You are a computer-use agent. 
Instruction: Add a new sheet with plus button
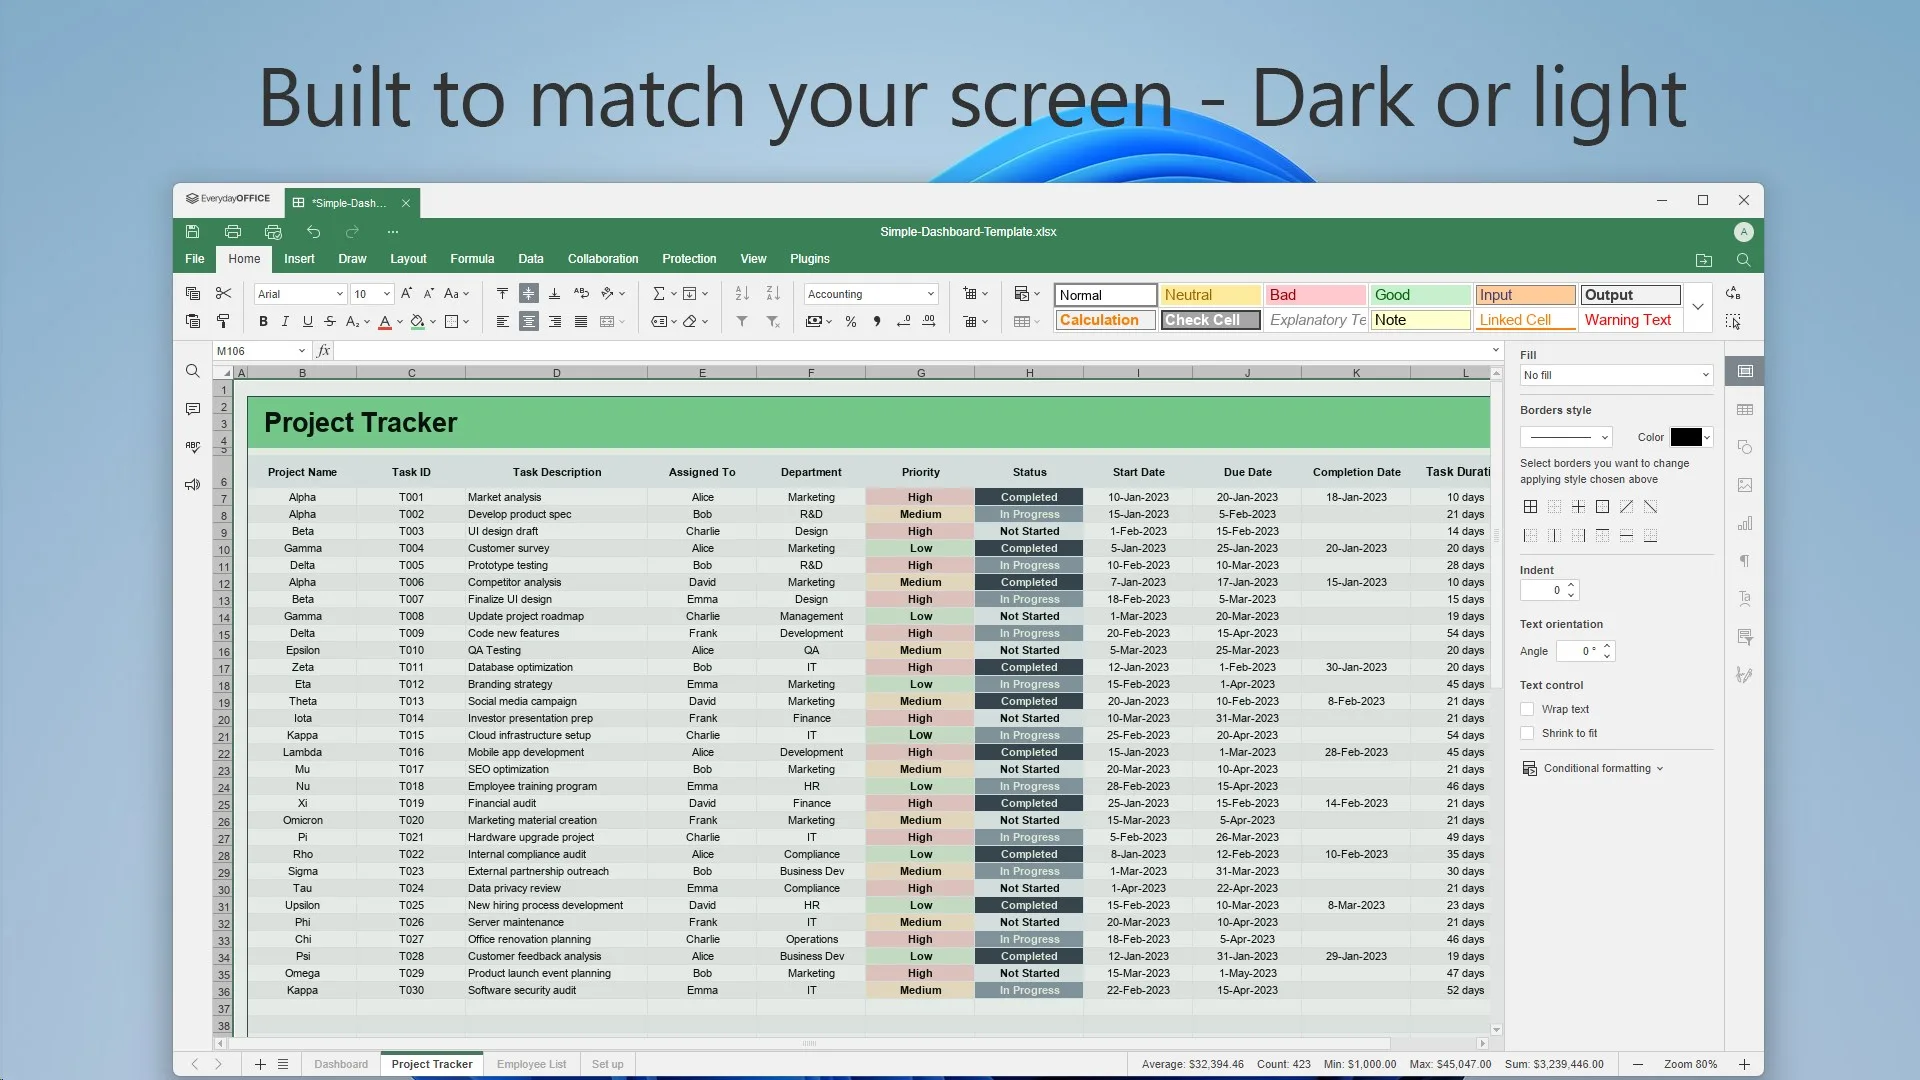point(260,1064)
